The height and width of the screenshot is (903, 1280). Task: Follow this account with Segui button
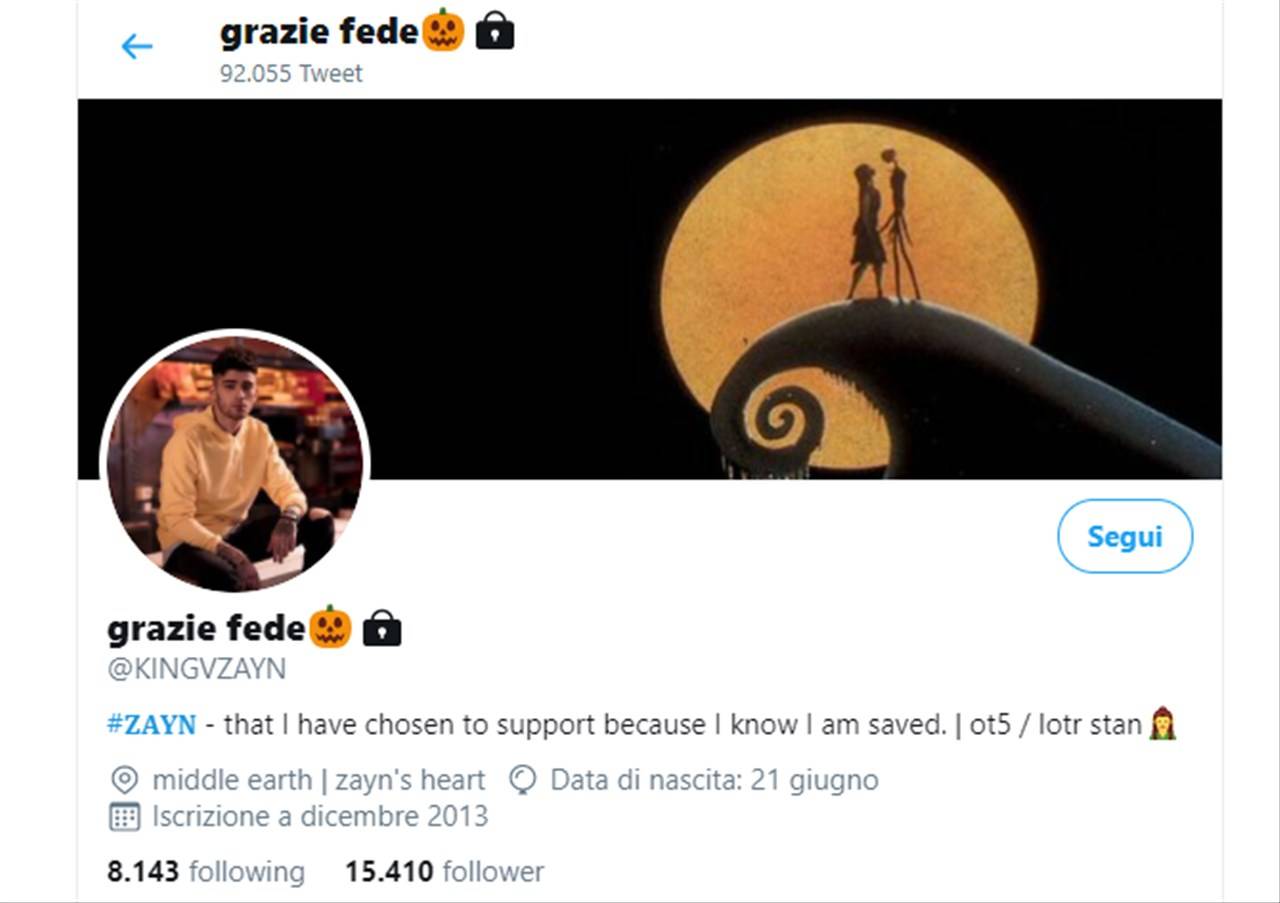tap(1125, 536)
